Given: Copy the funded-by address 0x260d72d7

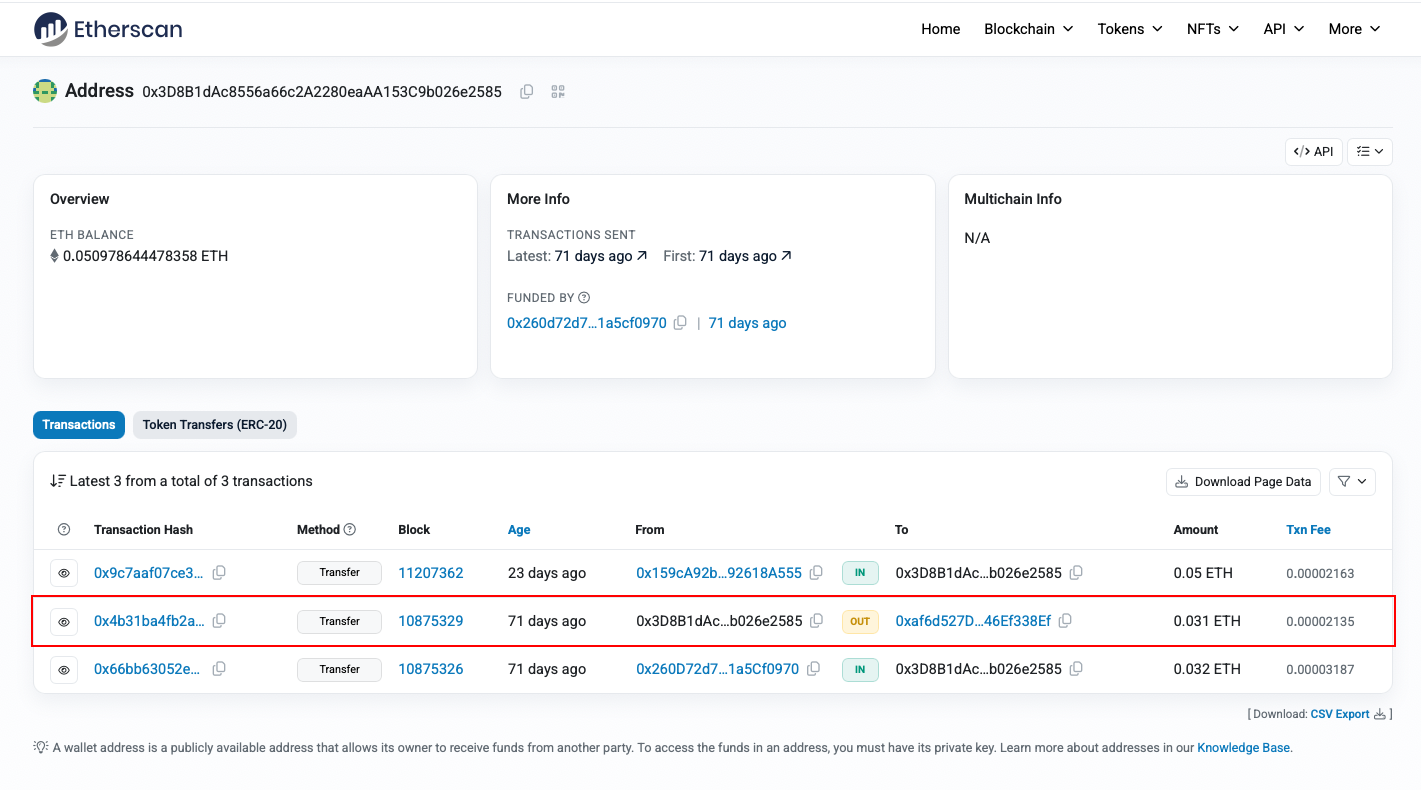Looking at the screenshot, I should click(680, 323).
